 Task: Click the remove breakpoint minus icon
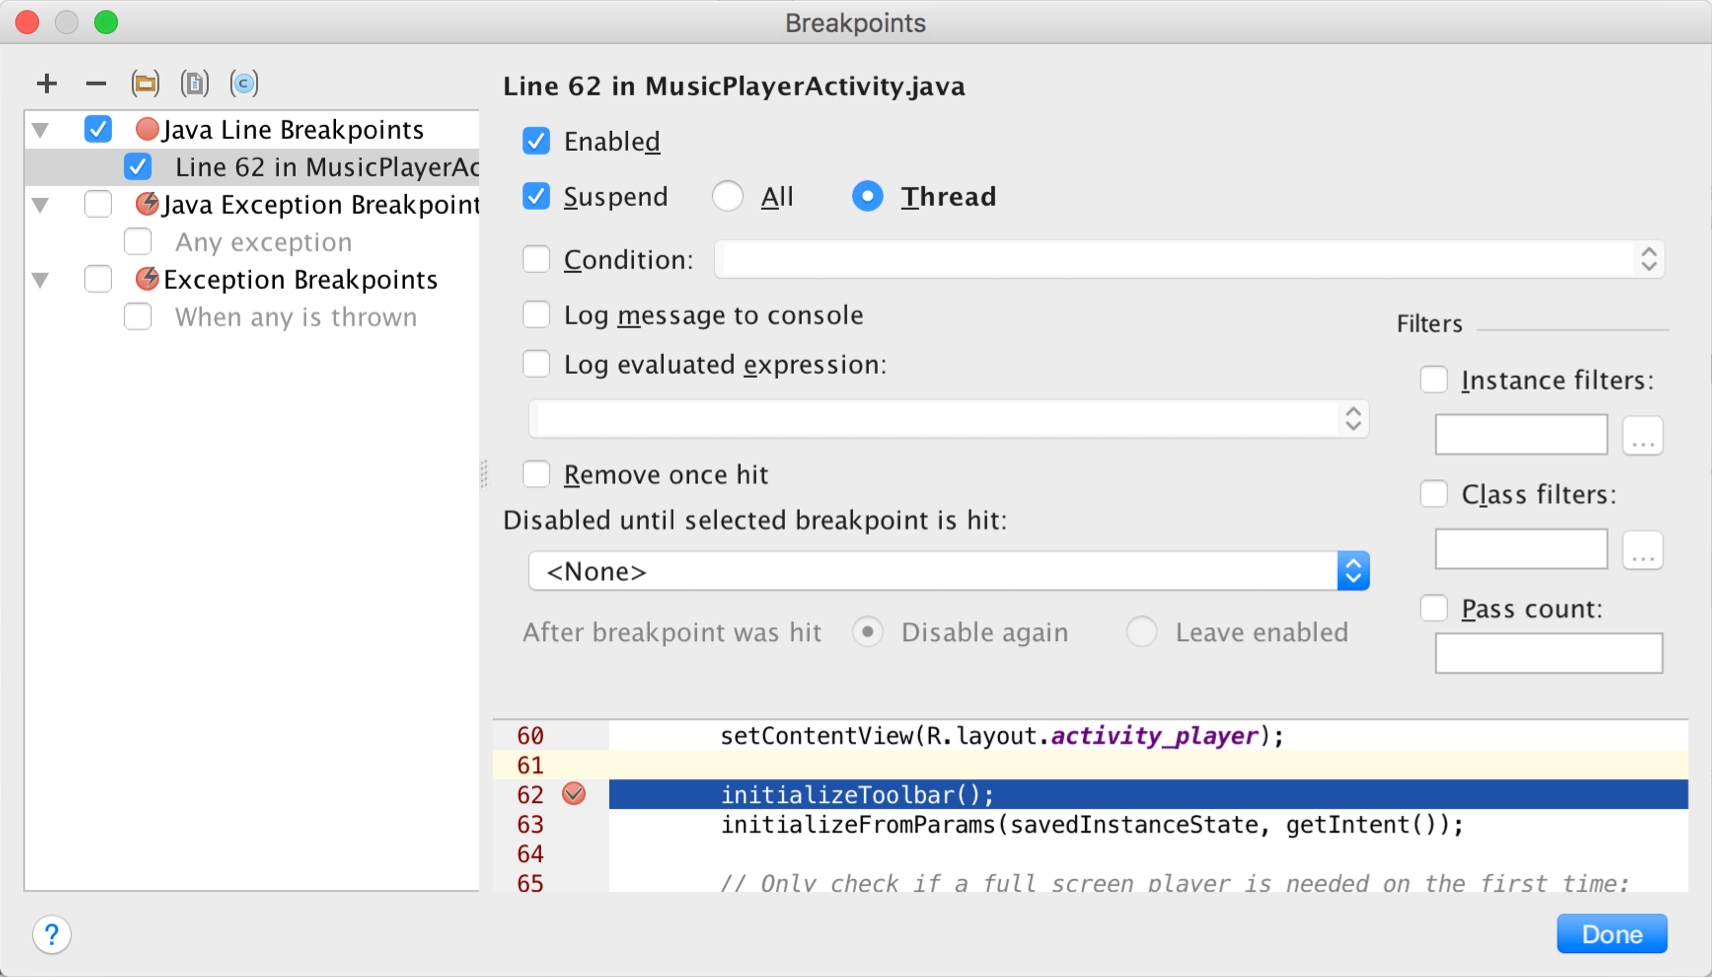[x=95, y=83]
